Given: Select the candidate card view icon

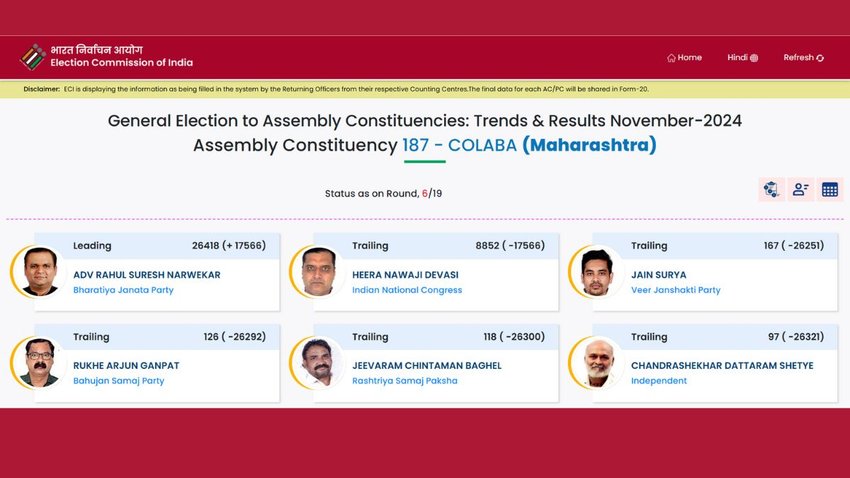Looking at the screenshot, I should pos(801,189).
